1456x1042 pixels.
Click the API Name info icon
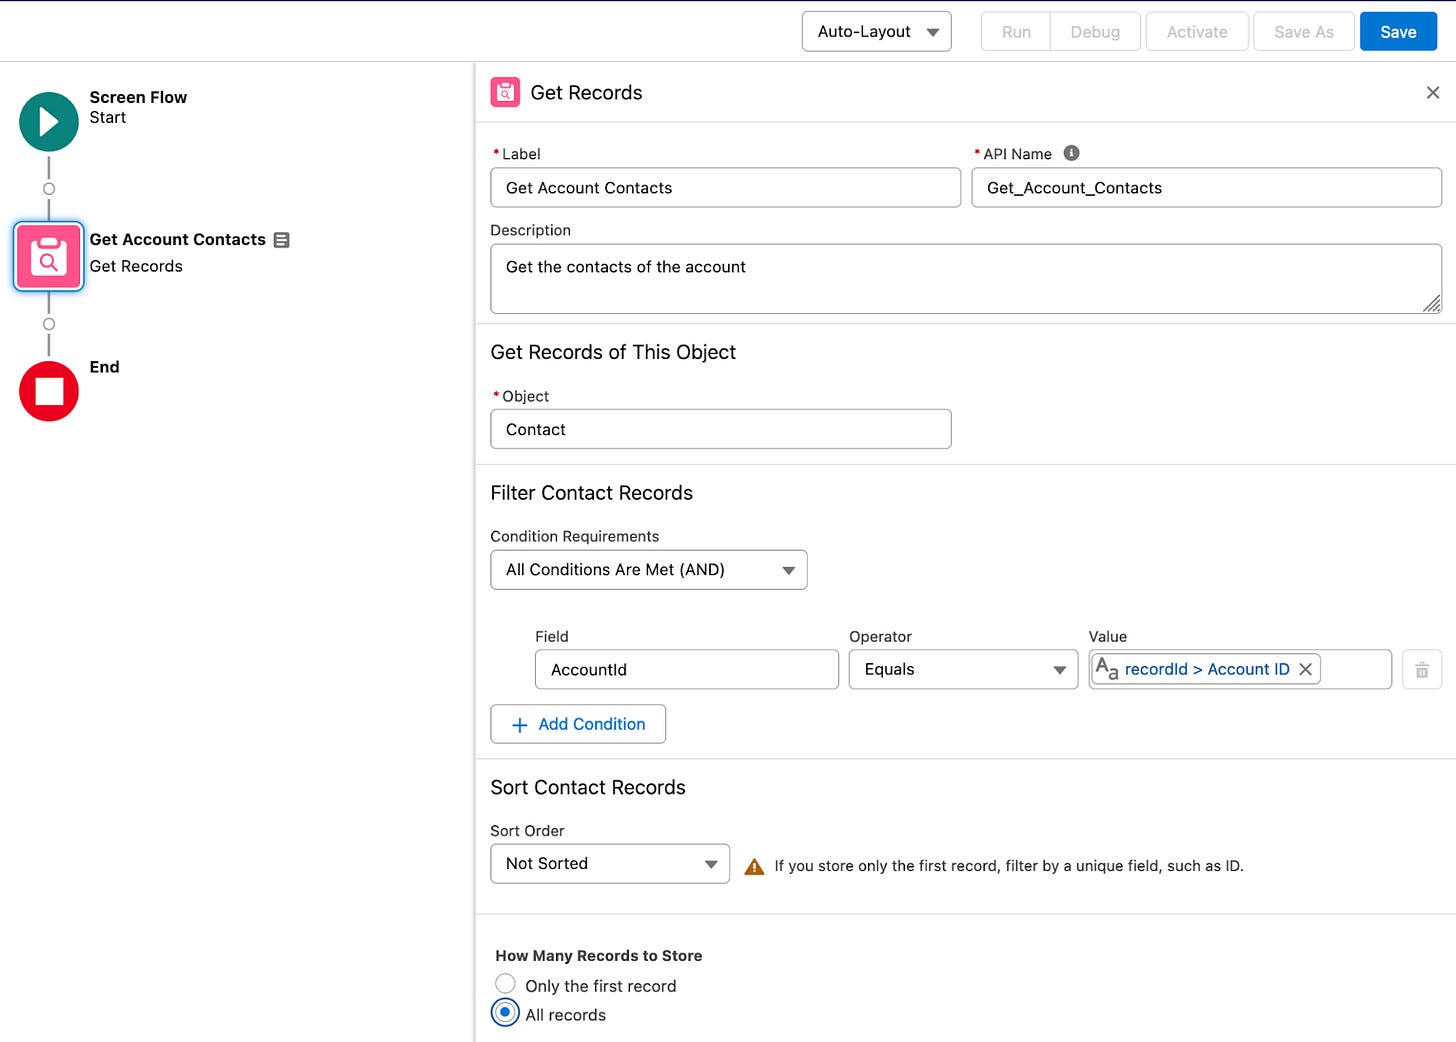coord(1071,153)
